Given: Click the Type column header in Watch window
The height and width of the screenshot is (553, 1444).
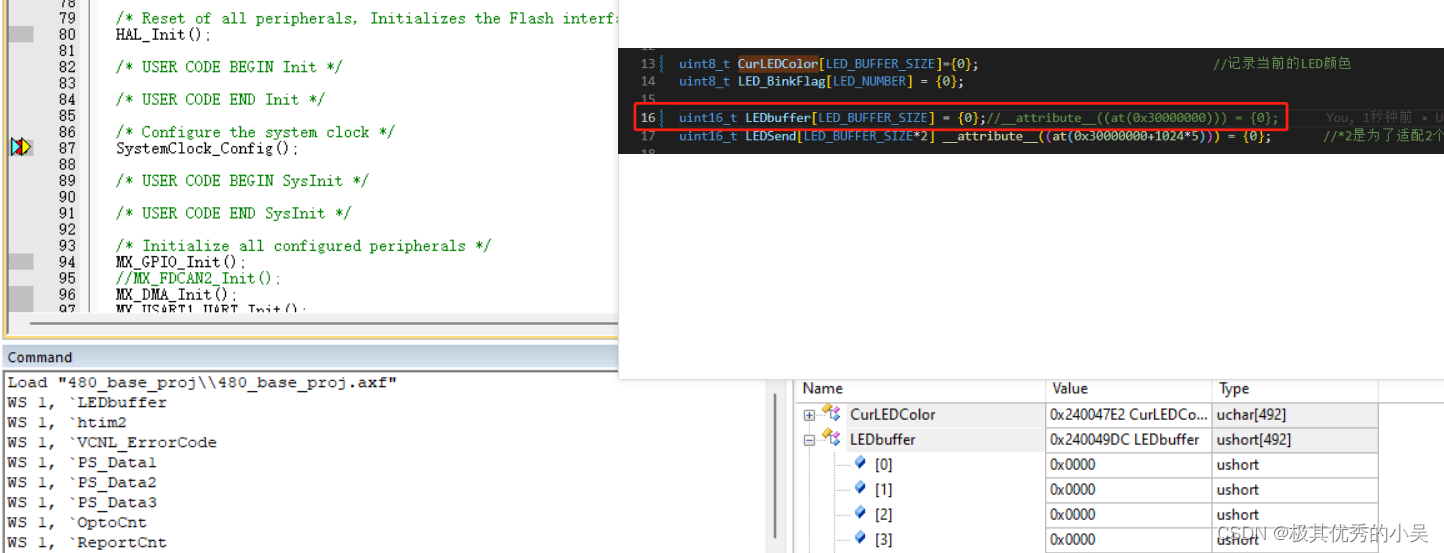Looking at the screenshot, I should click(x=1295, y=389).
